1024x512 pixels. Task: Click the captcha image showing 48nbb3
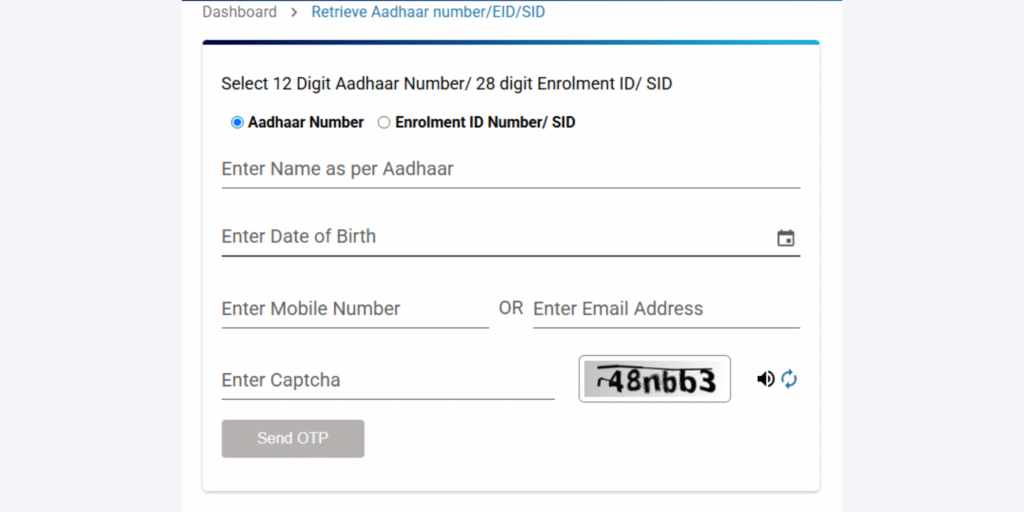pos(655,379)
